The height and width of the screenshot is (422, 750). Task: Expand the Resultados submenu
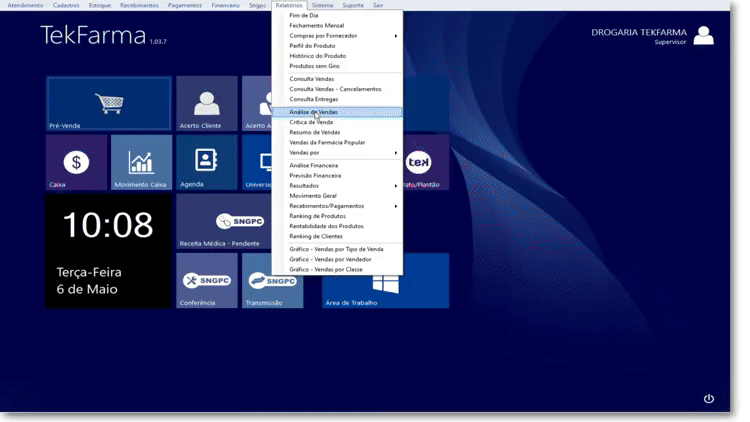tap(340, 185)
